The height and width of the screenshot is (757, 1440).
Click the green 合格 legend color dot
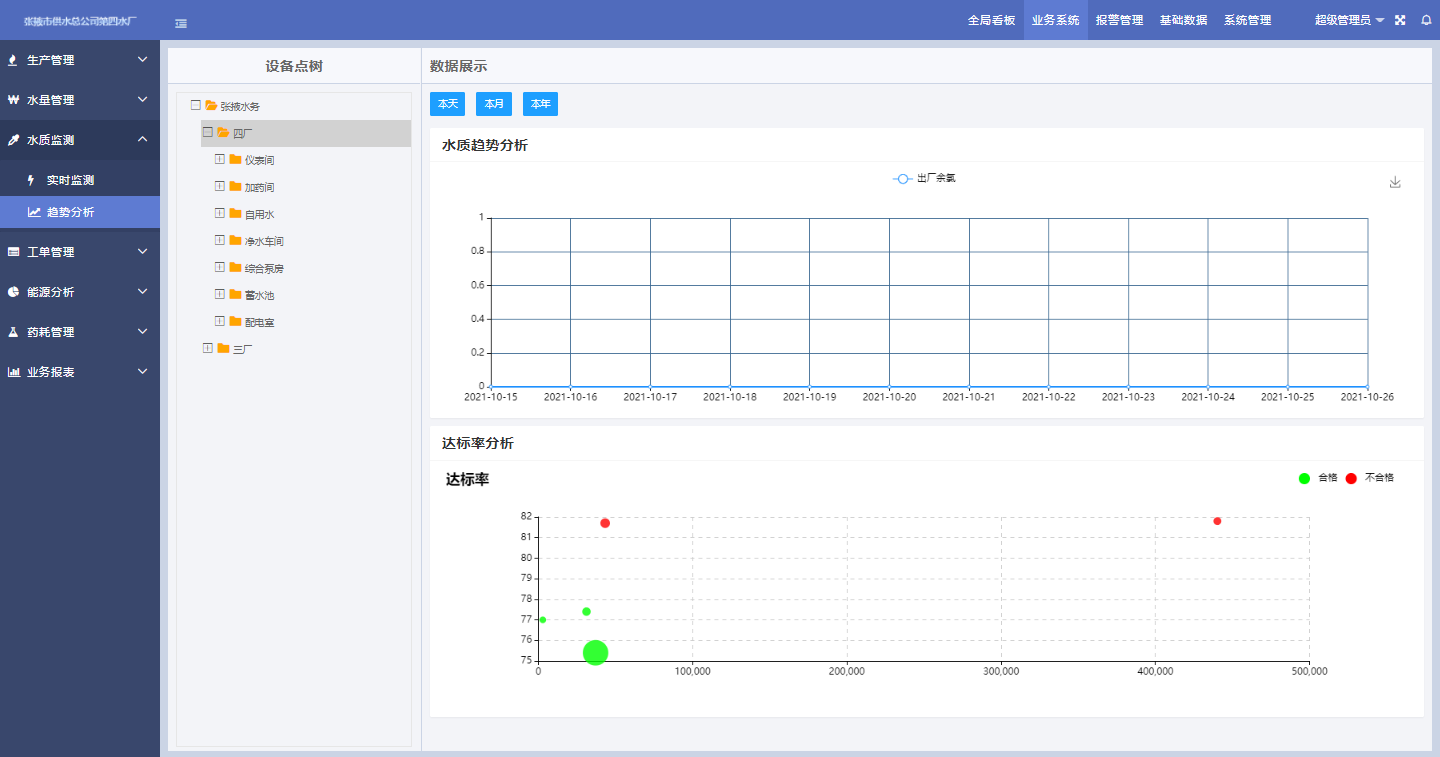point(1304,478)
